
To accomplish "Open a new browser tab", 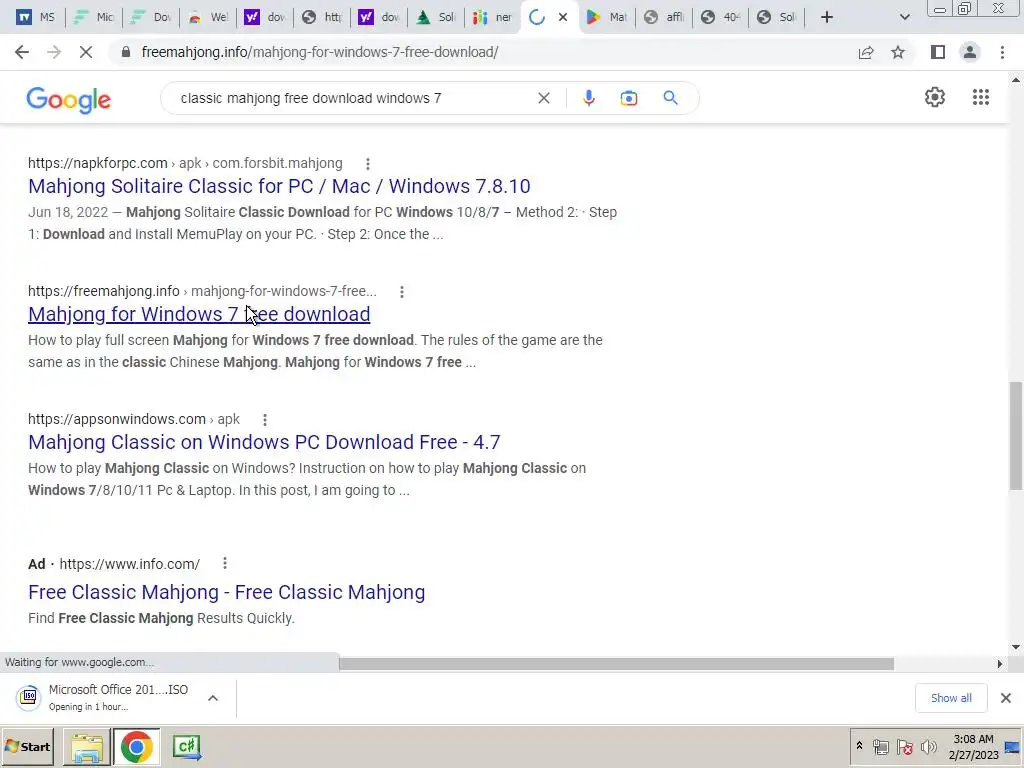I will [x=827, y=17].
